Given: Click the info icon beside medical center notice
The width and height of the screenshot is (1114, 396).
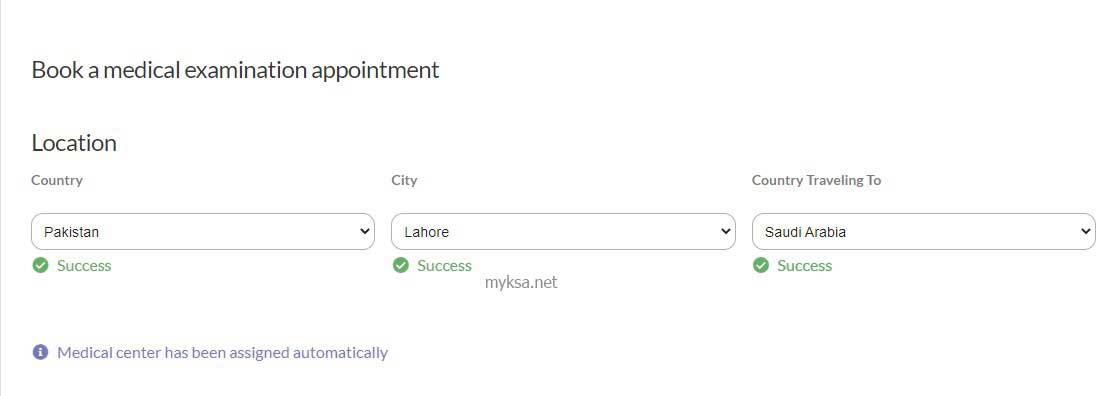Looking at the screenshot, I should (x=40, y=352).
